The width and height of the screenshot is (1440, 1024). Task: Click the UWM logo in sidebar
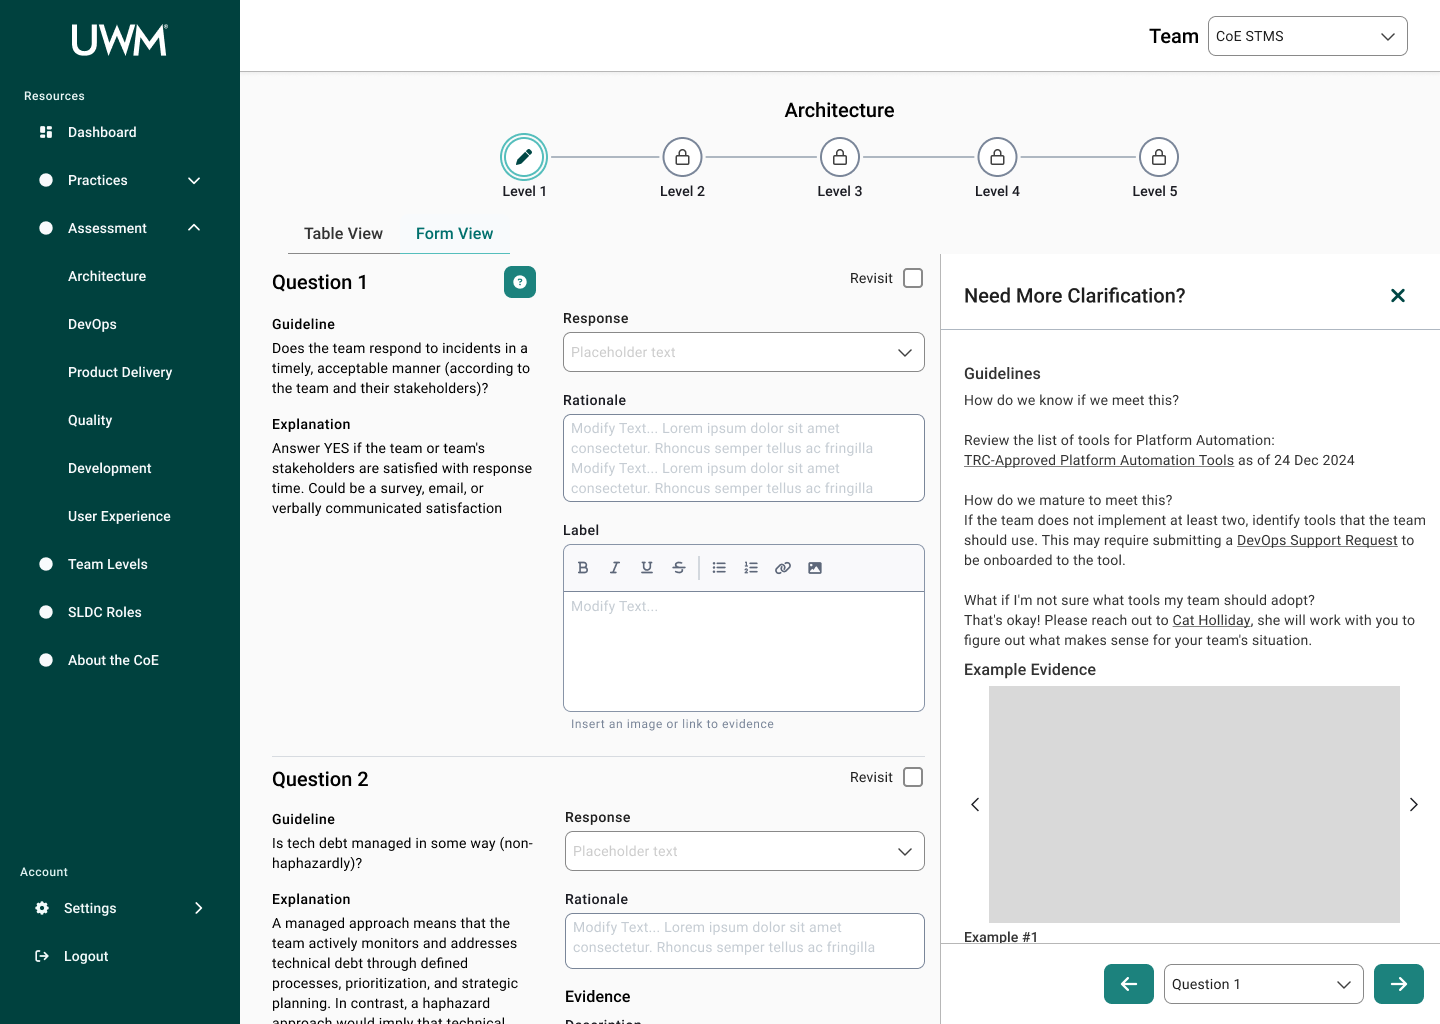pyautogui.click(x=119, y=40)
